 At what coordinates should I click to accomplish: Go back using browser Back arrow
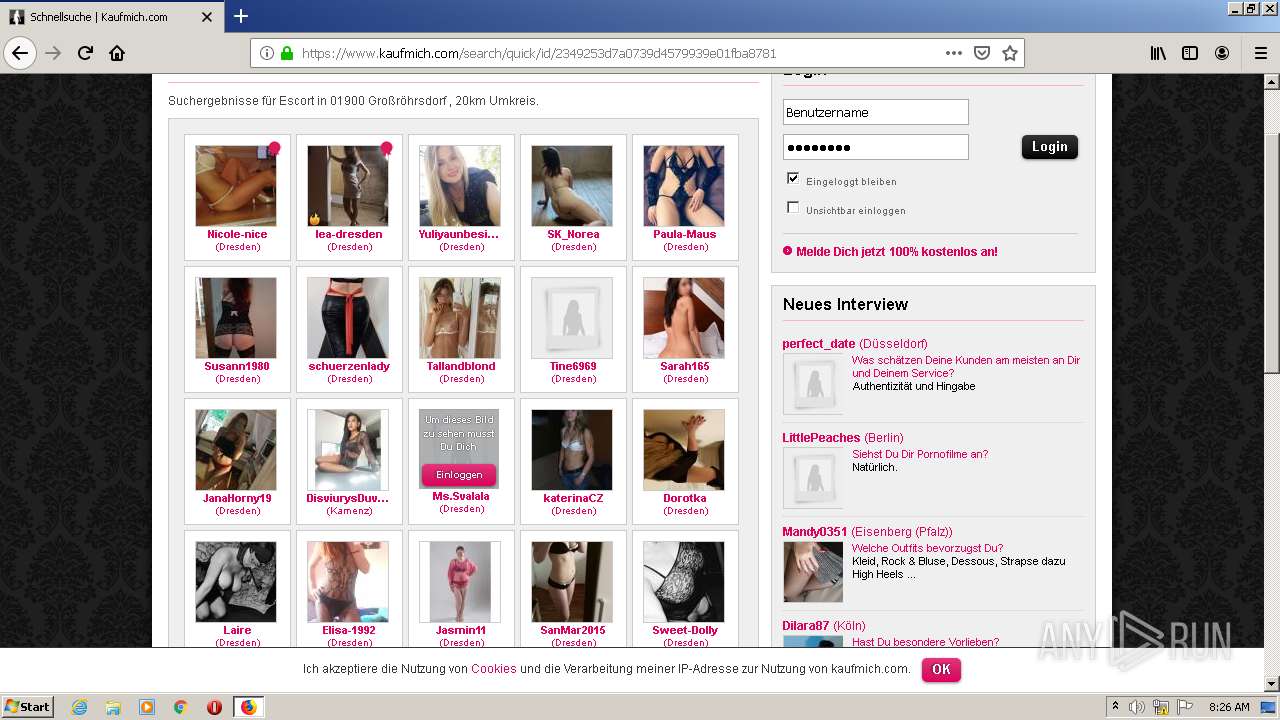tap(20, 53)
